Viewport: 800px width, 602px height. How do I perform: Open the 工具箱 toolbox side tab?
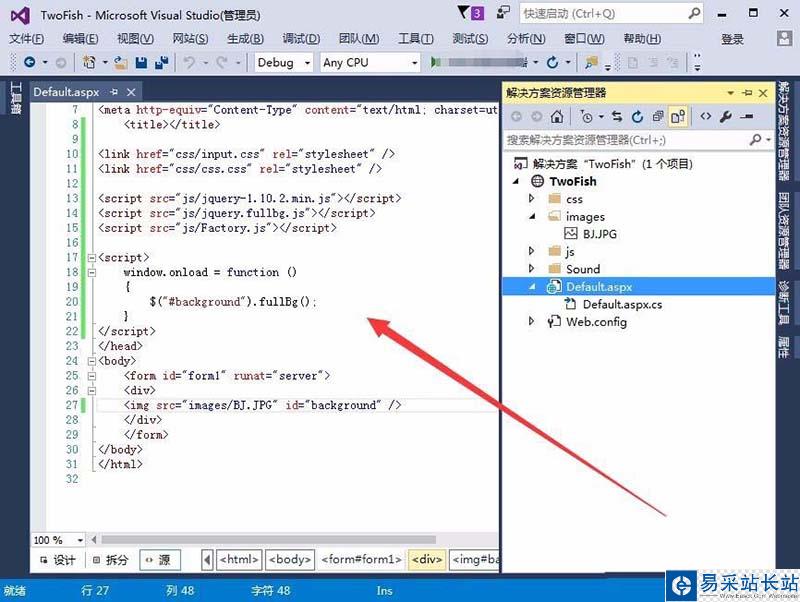(x=15, y=97)
